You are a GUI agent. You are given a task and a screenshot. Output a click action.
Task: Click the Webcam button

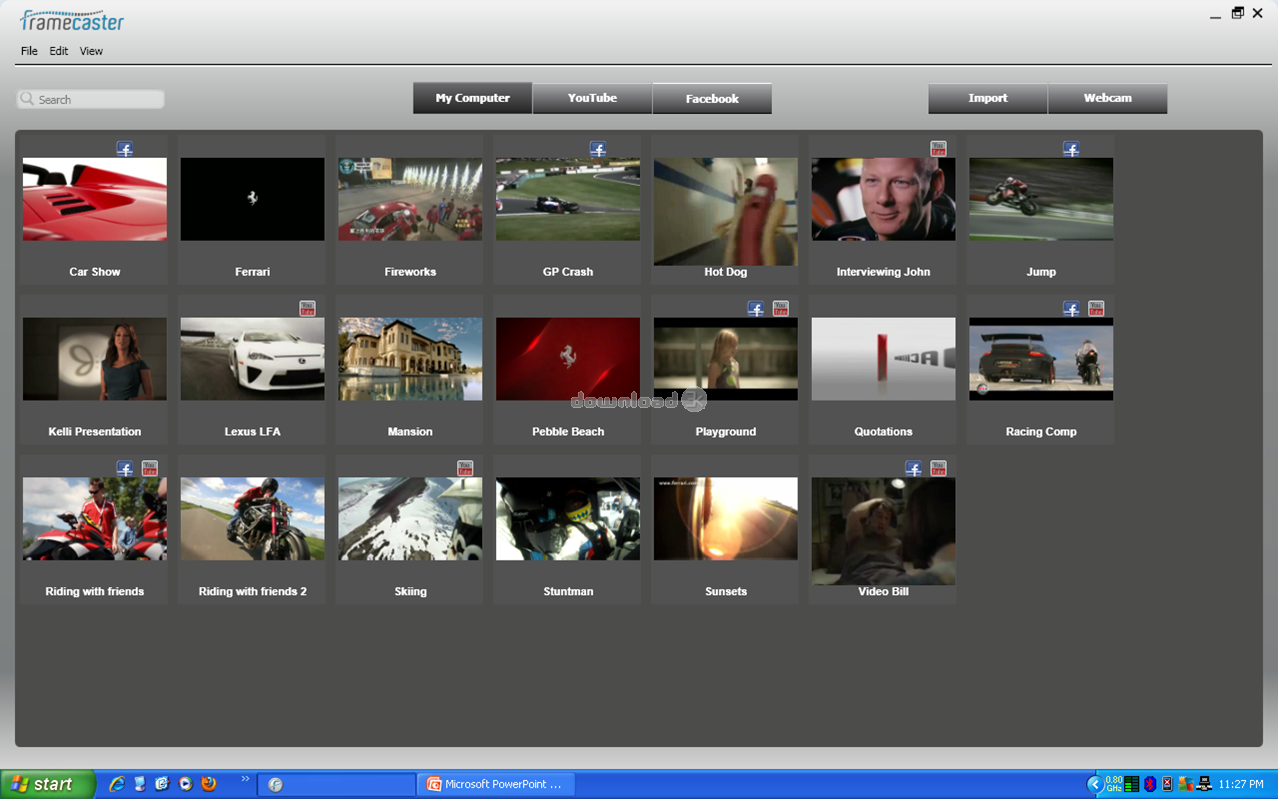tap(1108, 98)
